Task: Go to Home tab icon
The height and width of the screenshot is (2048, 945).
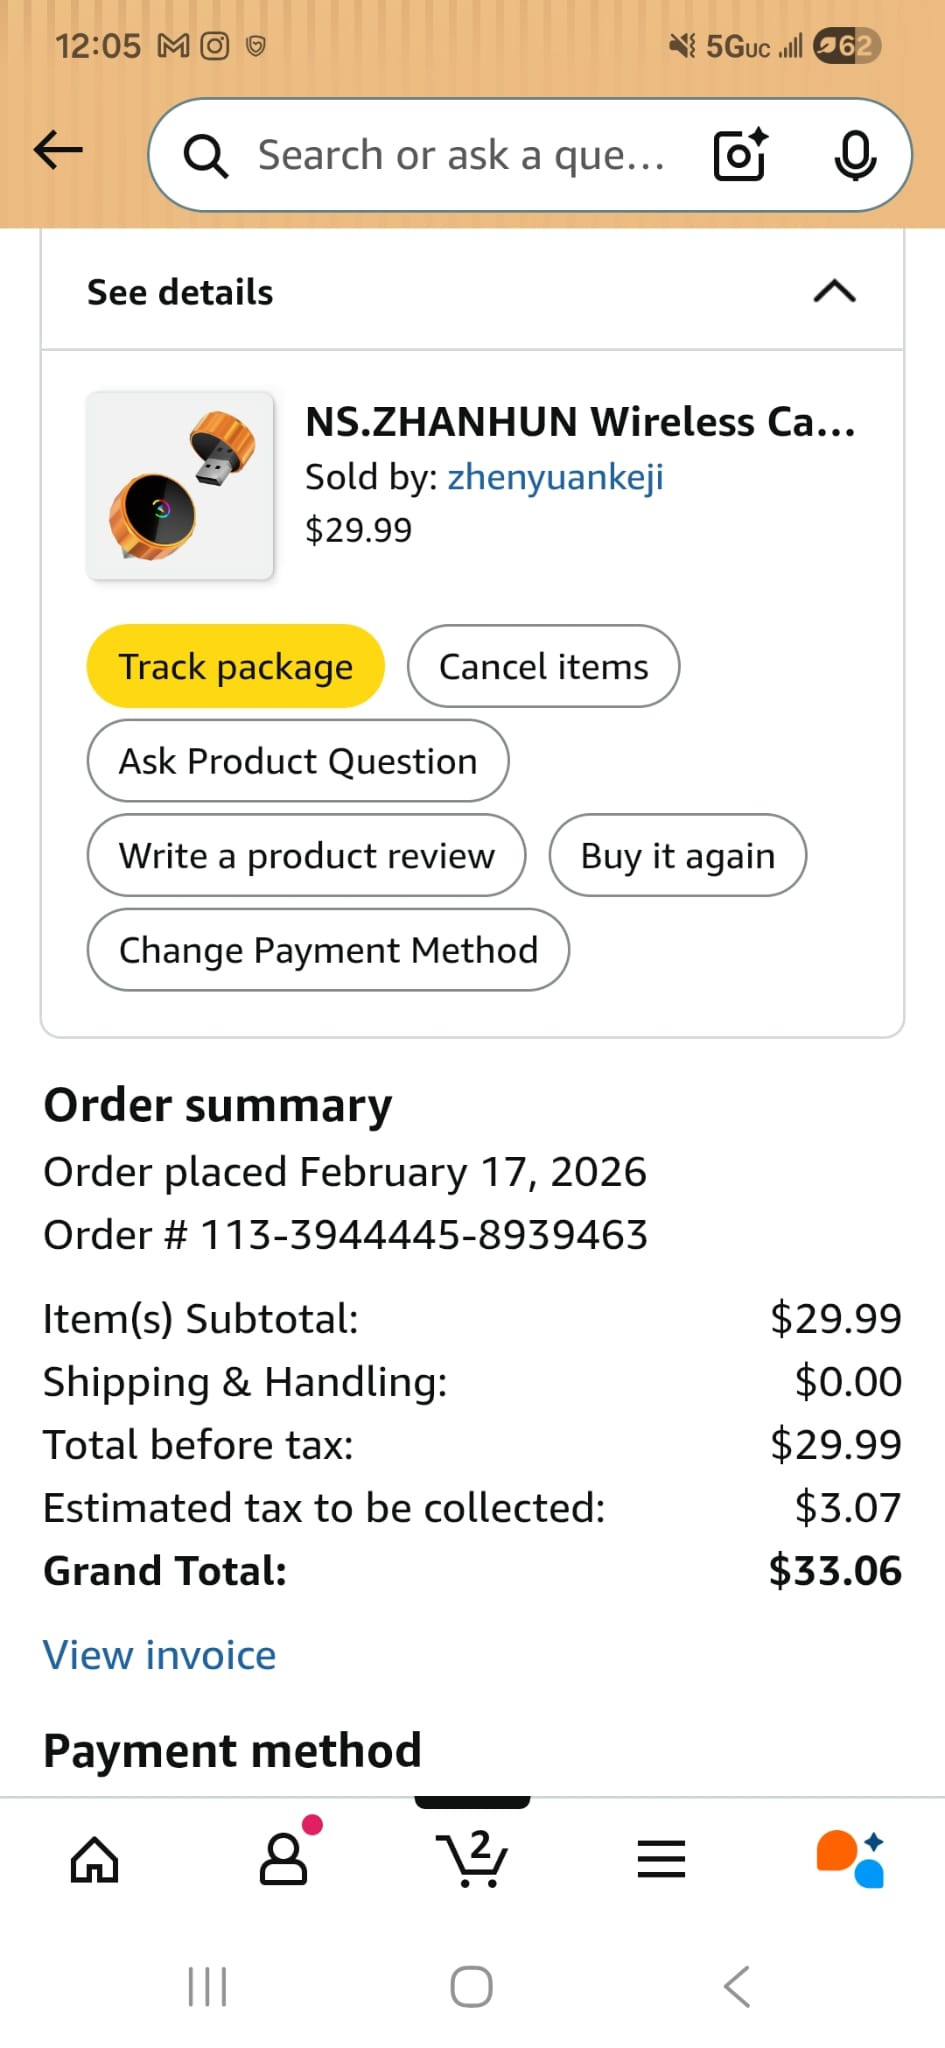Action: click(x=95, y=1860)
